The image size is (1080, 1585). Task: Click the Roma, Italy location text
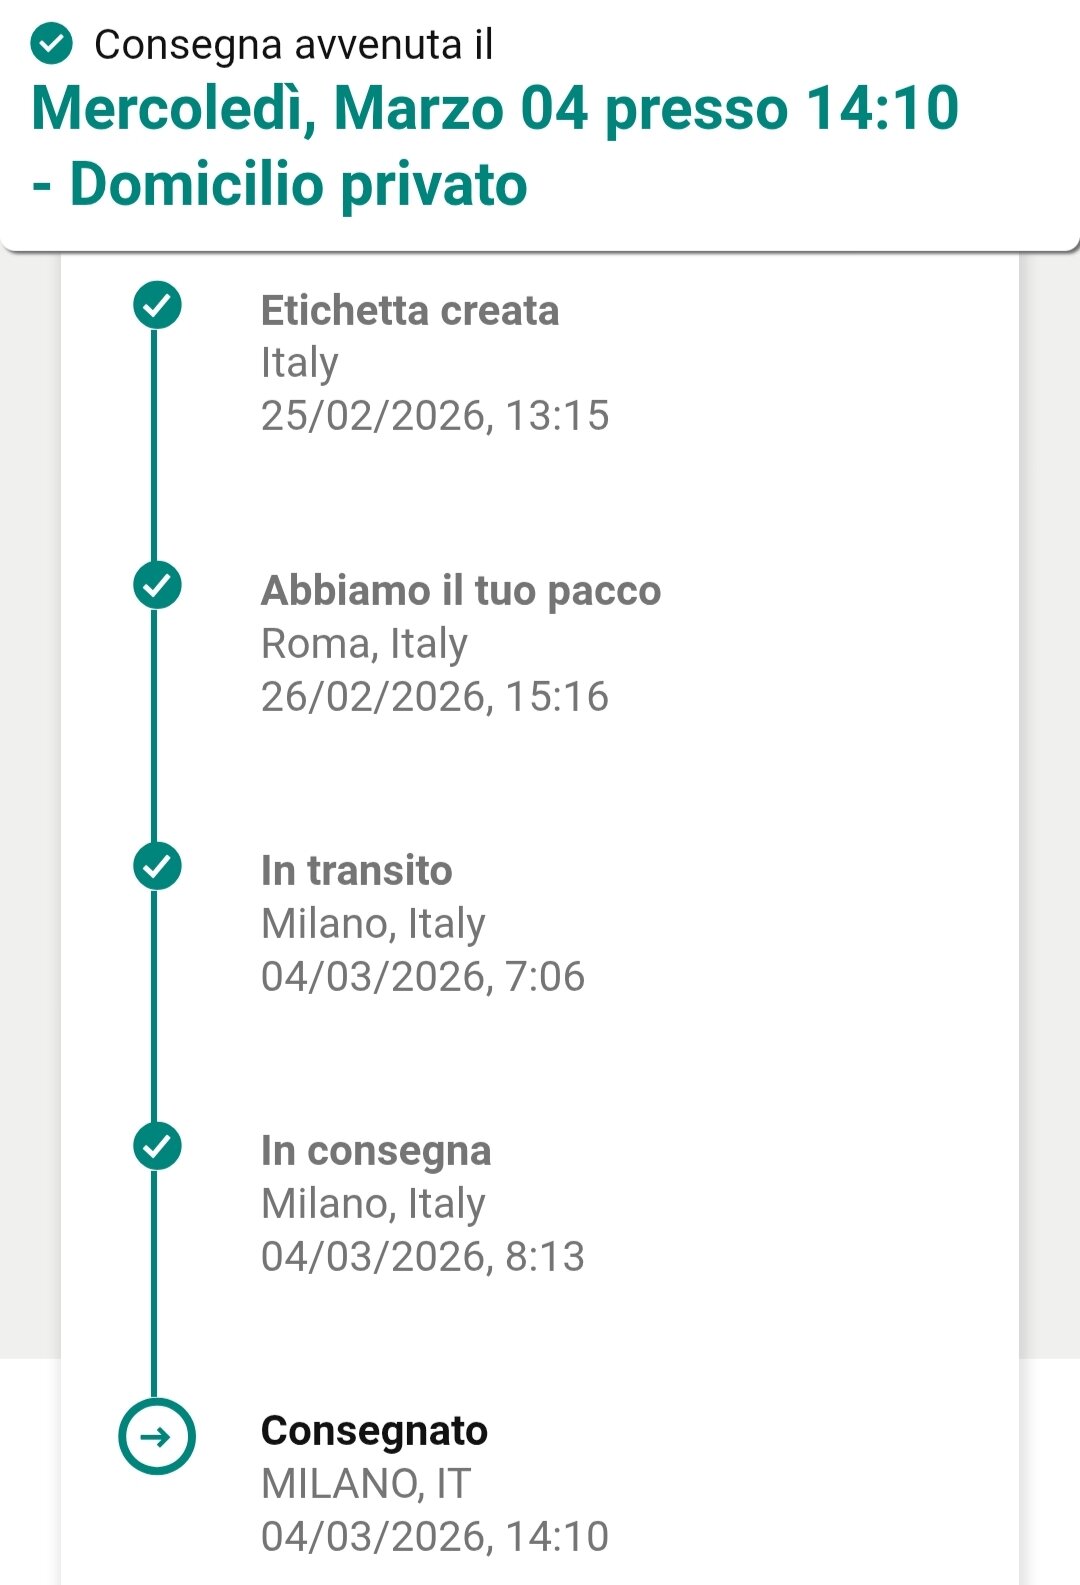(x=364, y=644)
